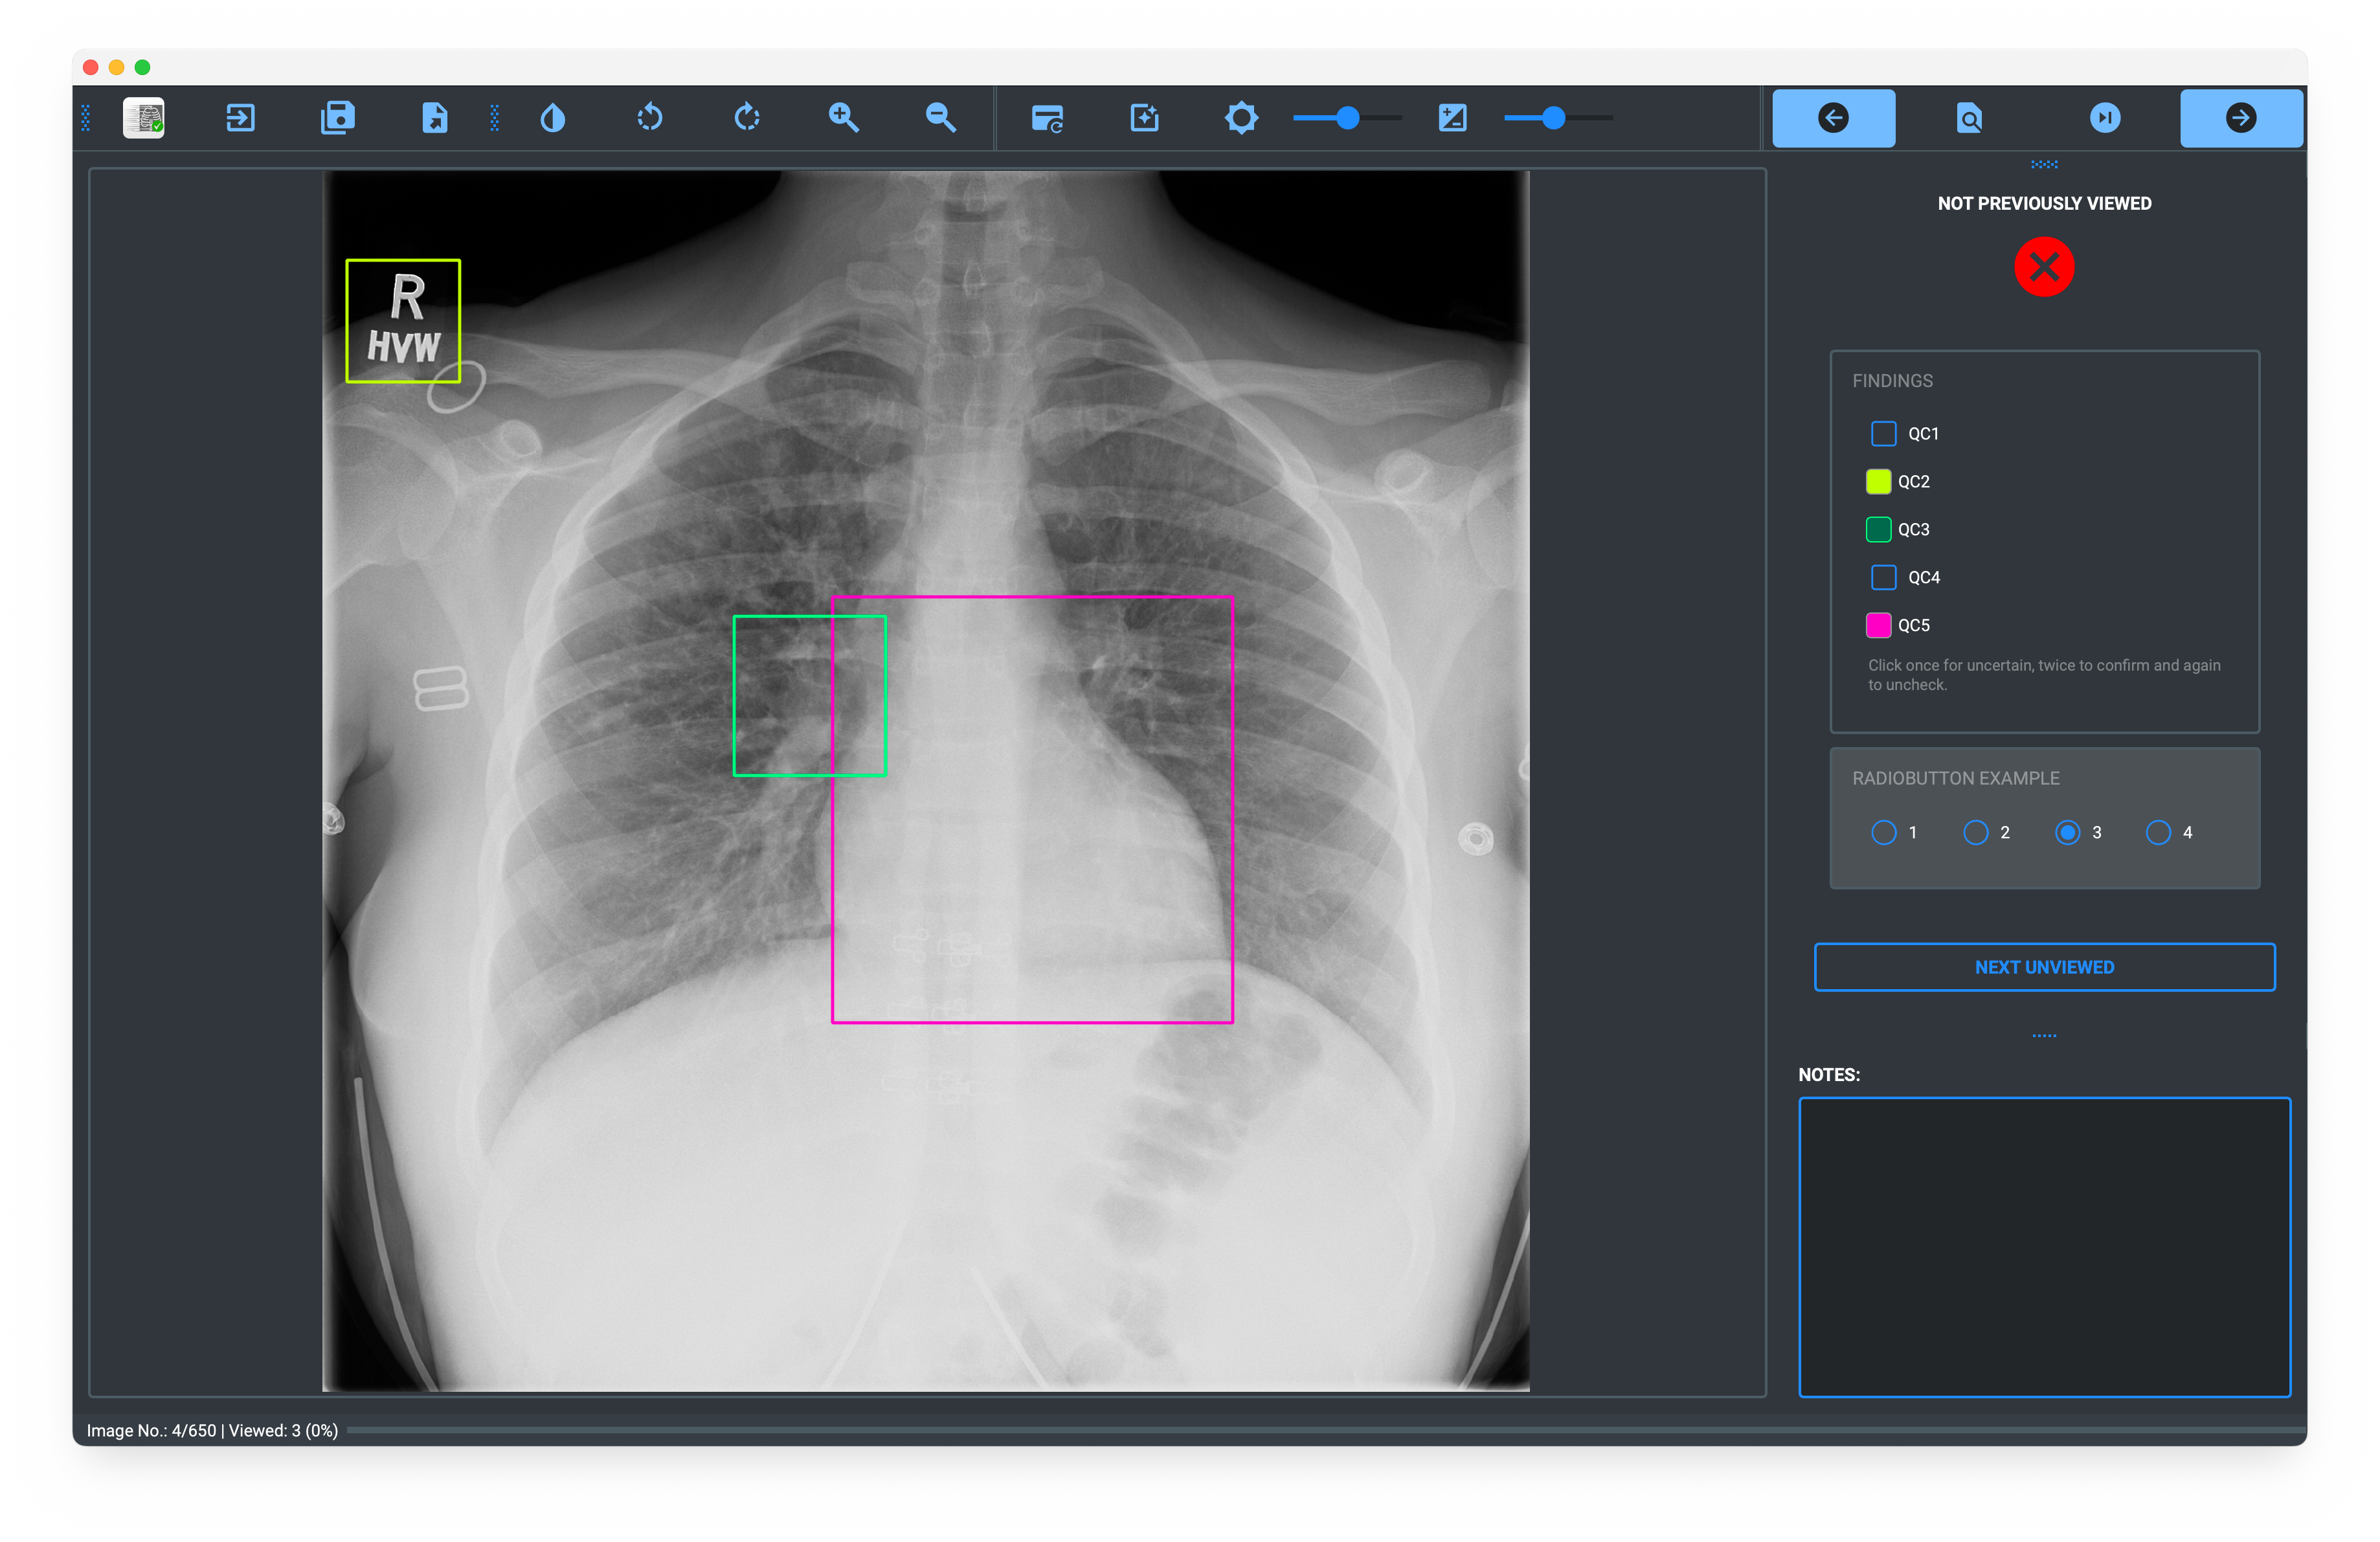Toggle the QC5 magenta checkbox

tap(1878, 626)
